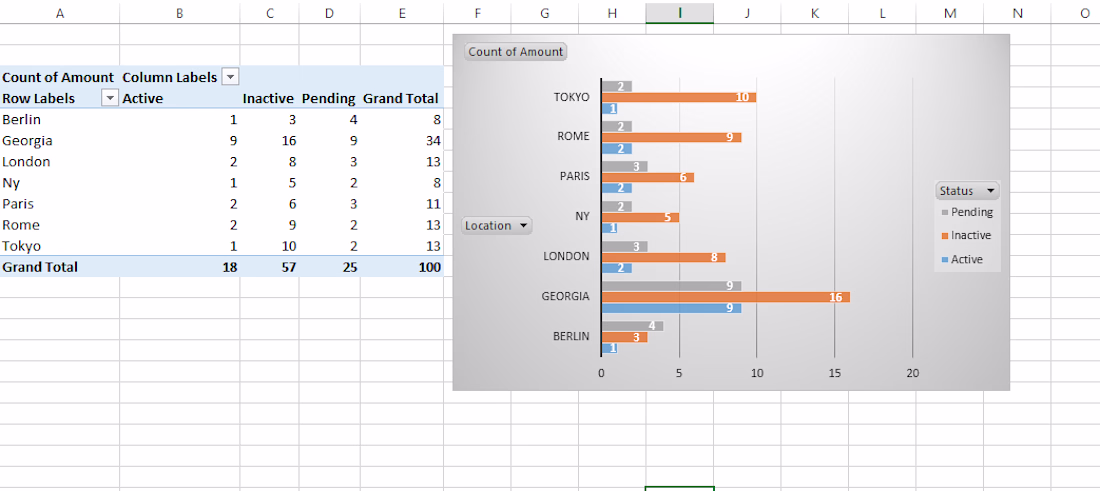Click the blue Georgia Active bar
The image size is (1100, 491).
click(x=671, y=308)
